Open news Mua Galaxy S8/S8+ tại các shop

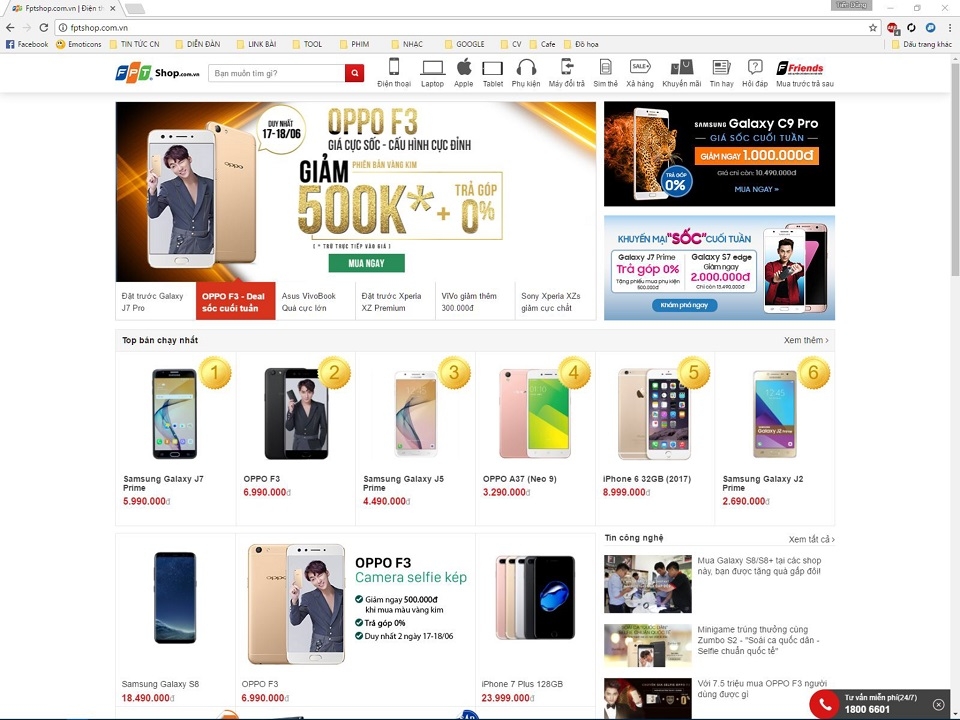[x=759, y=566]
